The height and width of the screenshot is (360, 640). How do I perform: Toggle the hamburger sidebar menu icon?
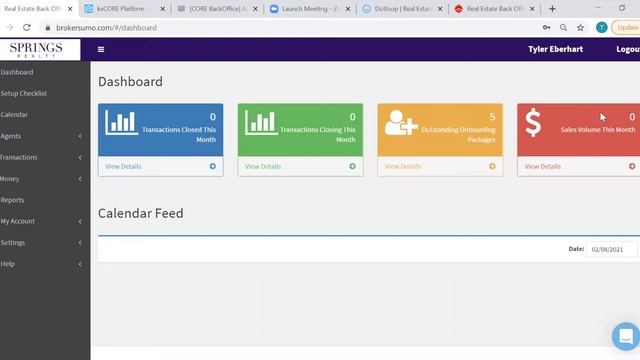pos(101,49)
